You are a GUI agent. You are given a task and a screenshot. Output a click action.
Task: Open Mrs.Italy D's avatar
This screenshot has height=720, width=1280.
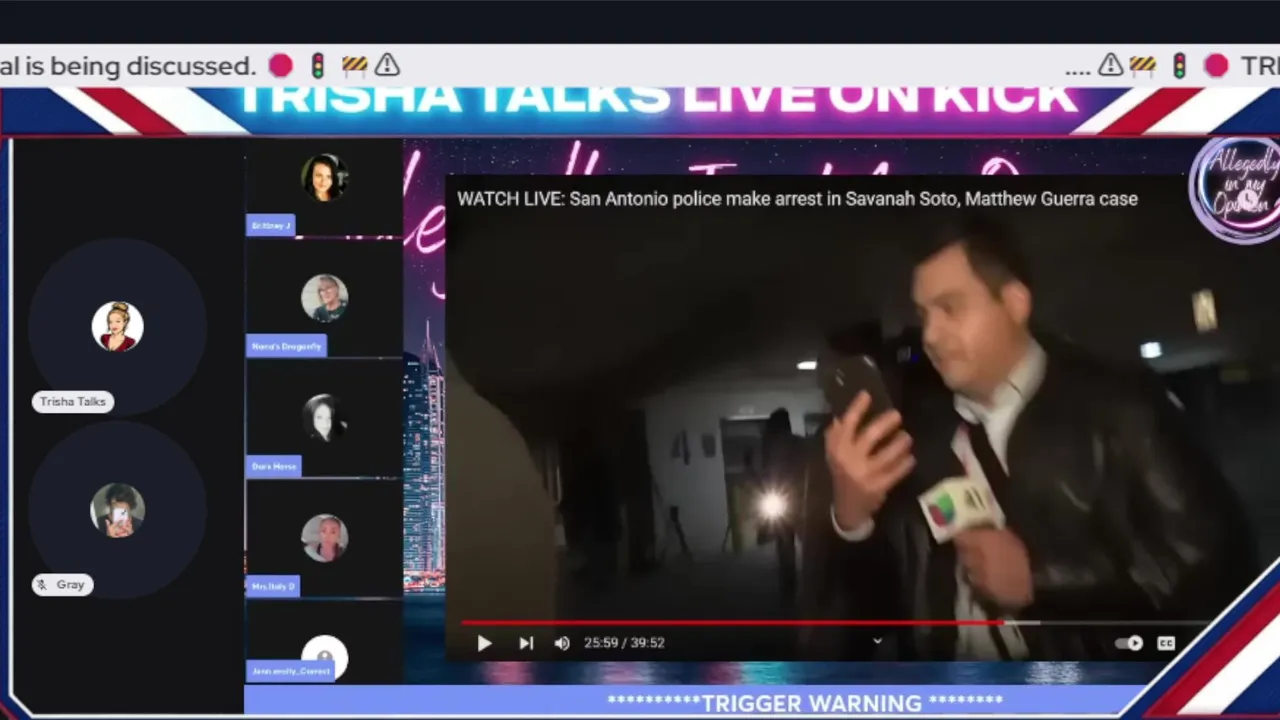(x=324, y=538)
